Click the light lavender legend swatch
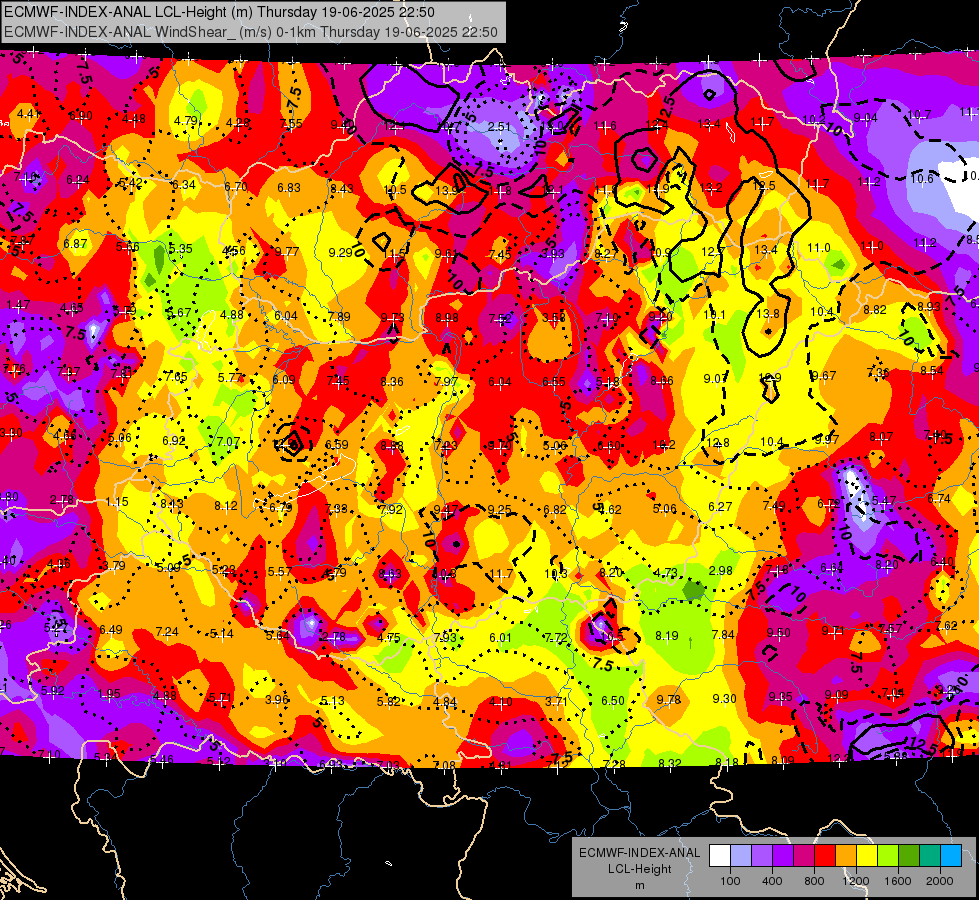 [x=741, y=856]
